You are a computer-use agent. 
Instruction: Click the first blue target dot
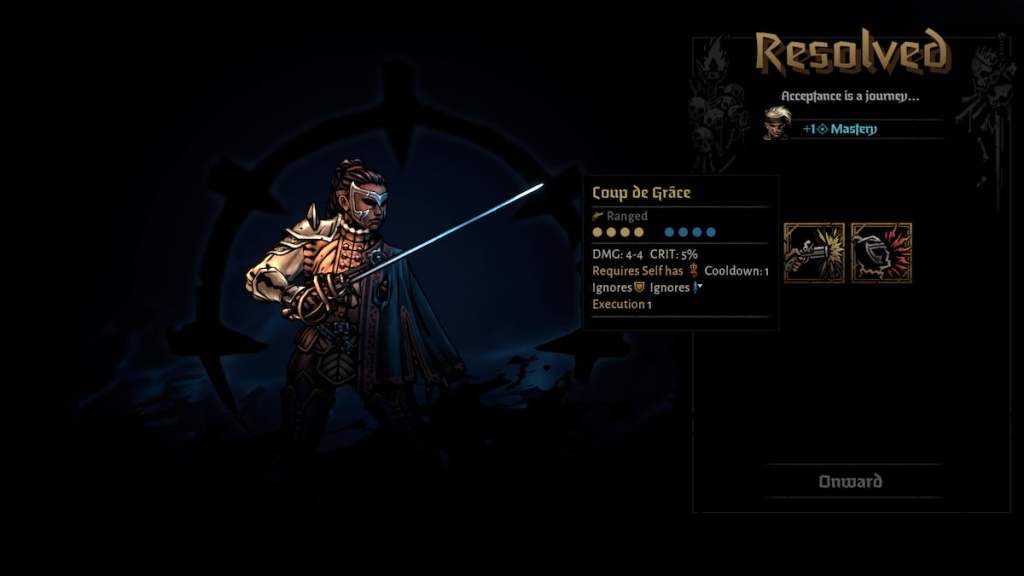pos(669,232)
